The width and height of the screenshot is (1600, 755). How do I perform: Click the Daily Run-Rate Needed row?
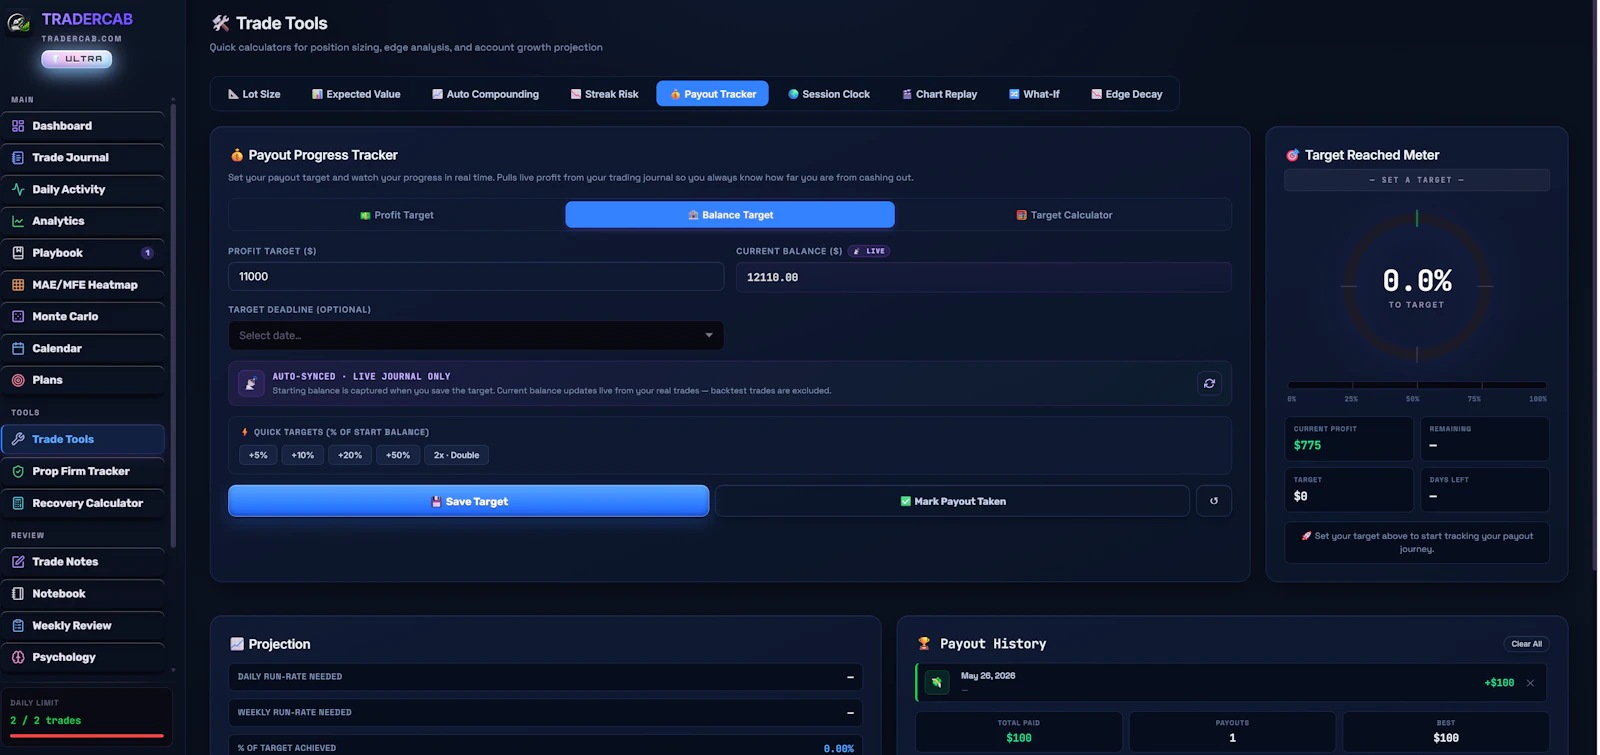point(545,677)
